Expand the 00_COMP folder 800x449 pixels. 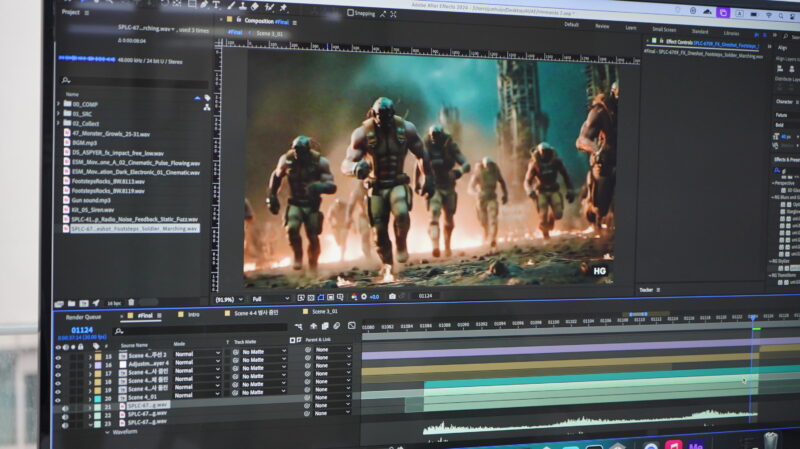click(x=59, y=104)
